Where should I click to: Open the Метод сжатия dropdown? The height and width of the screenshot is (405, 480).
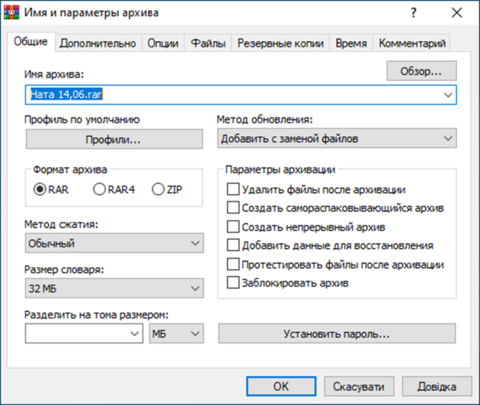(114, 243)
